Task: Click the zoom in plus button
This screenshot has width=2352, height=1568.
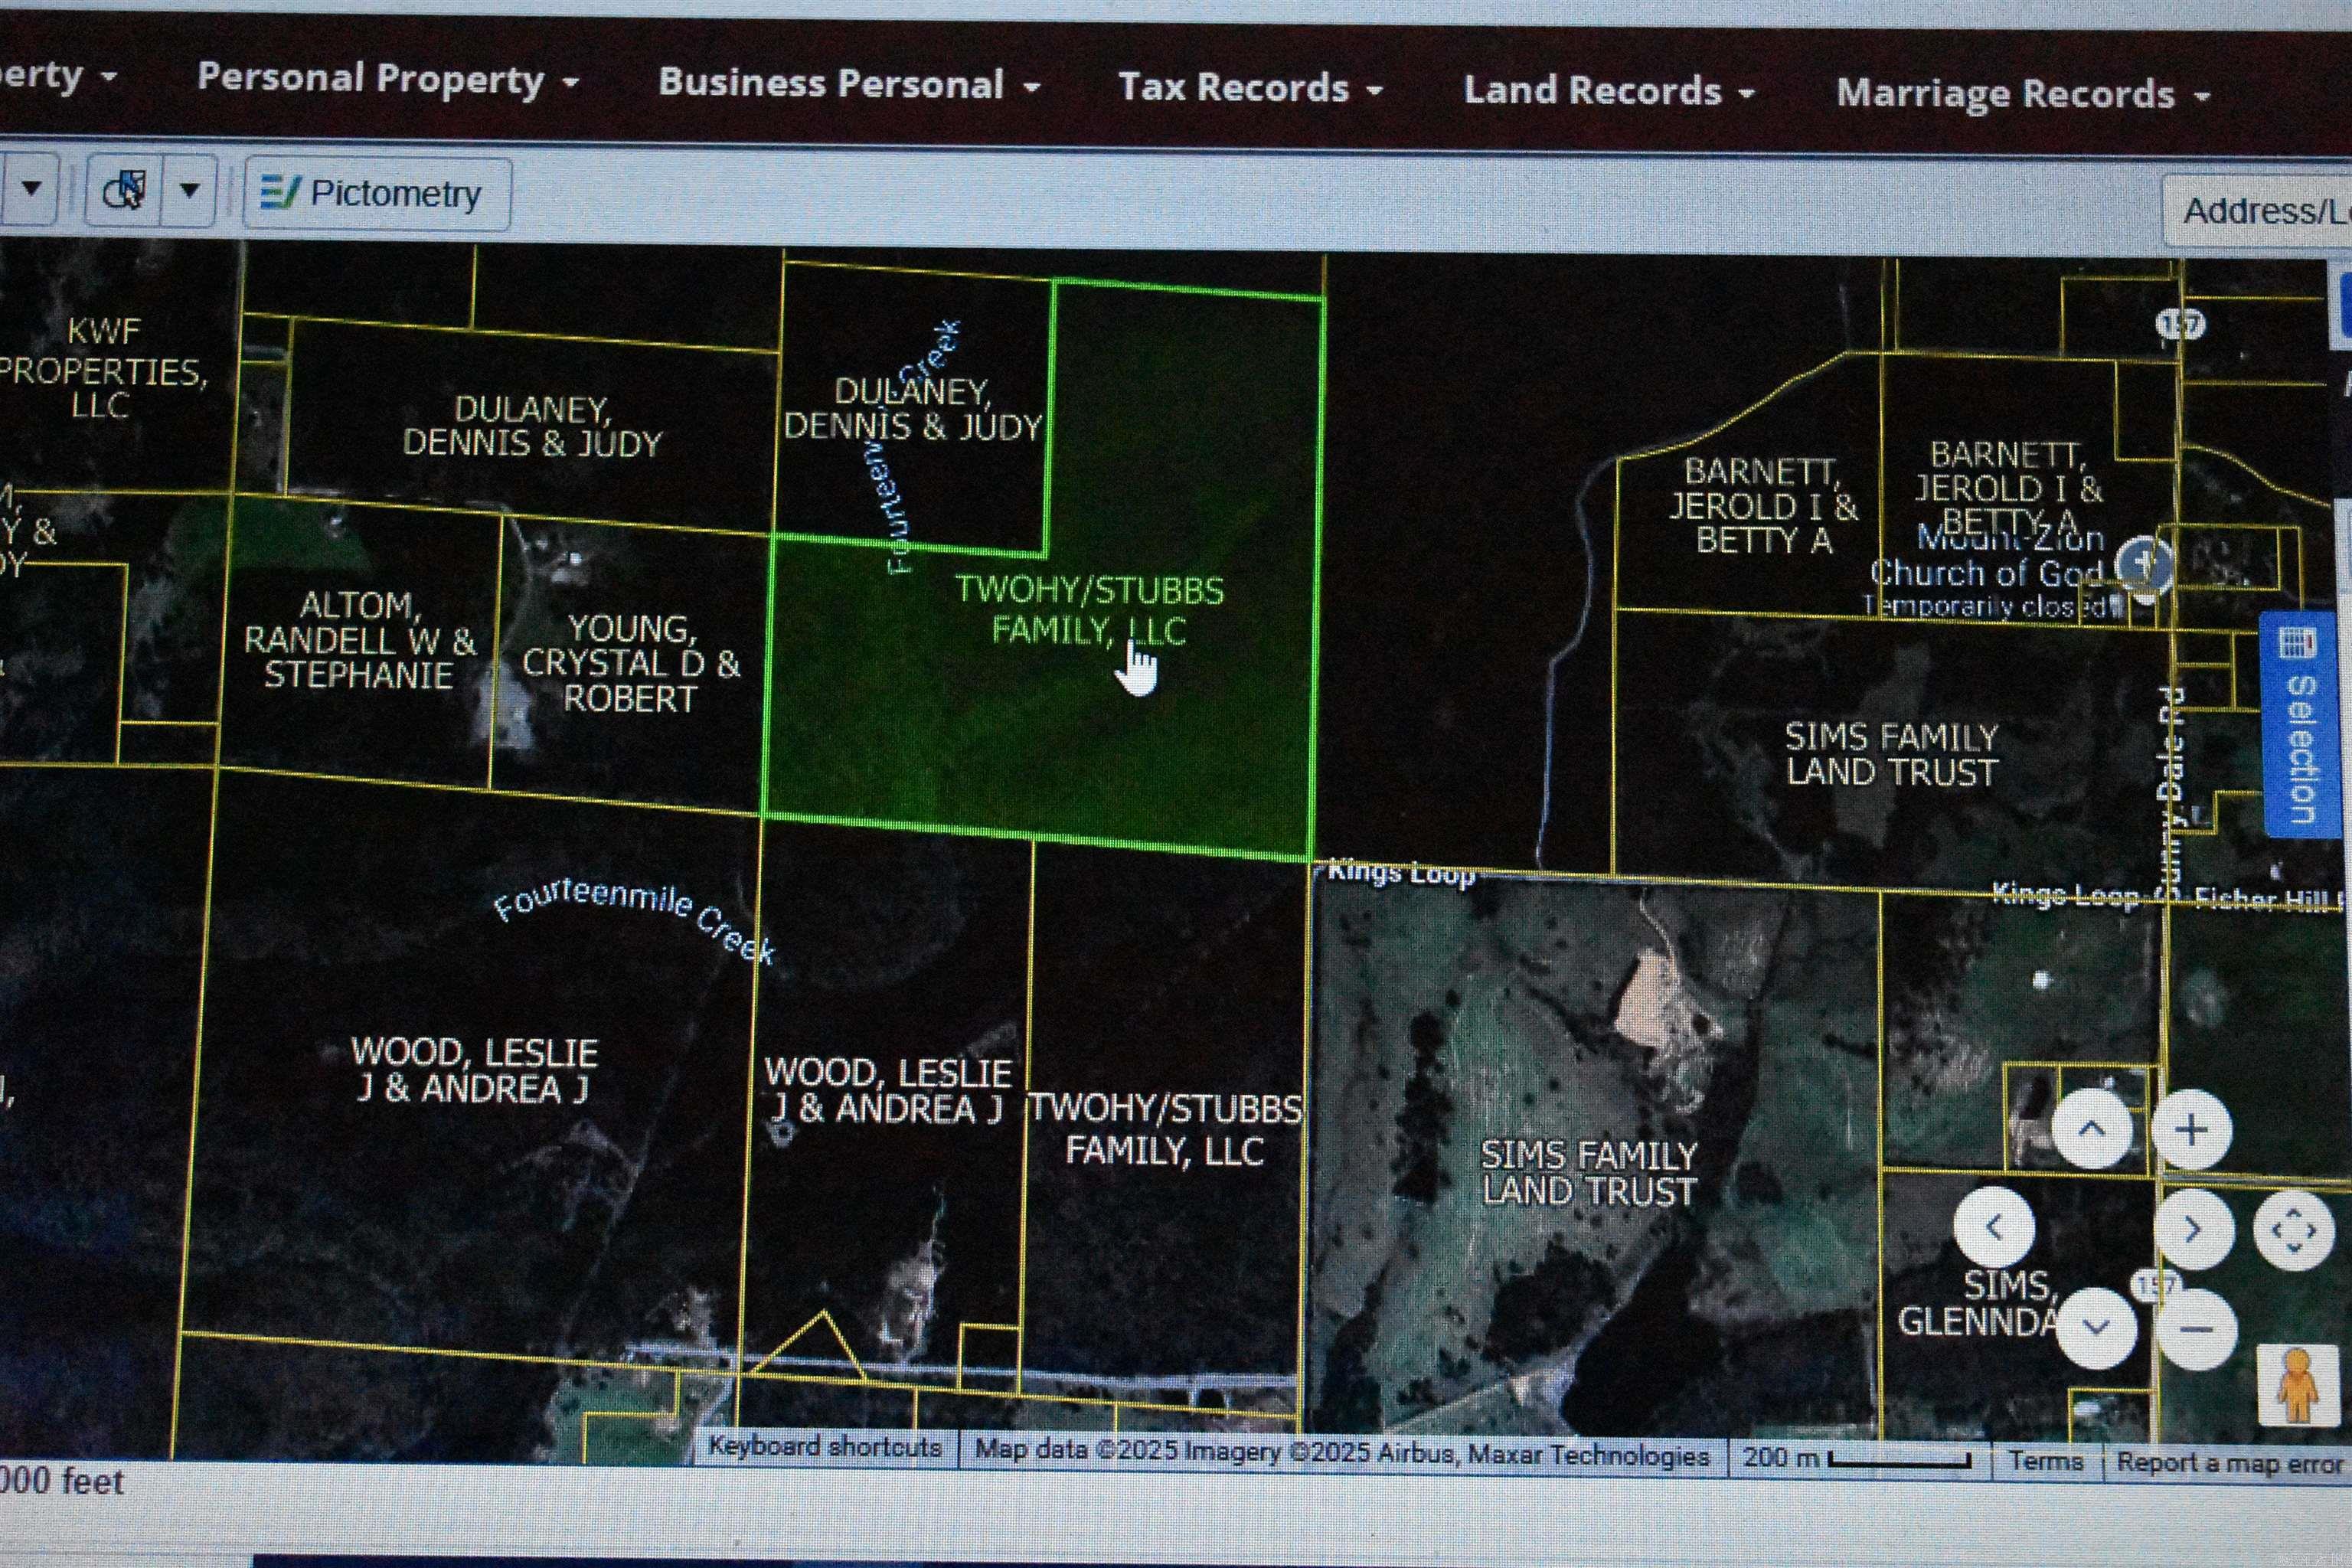Action: (2191, 1131)
